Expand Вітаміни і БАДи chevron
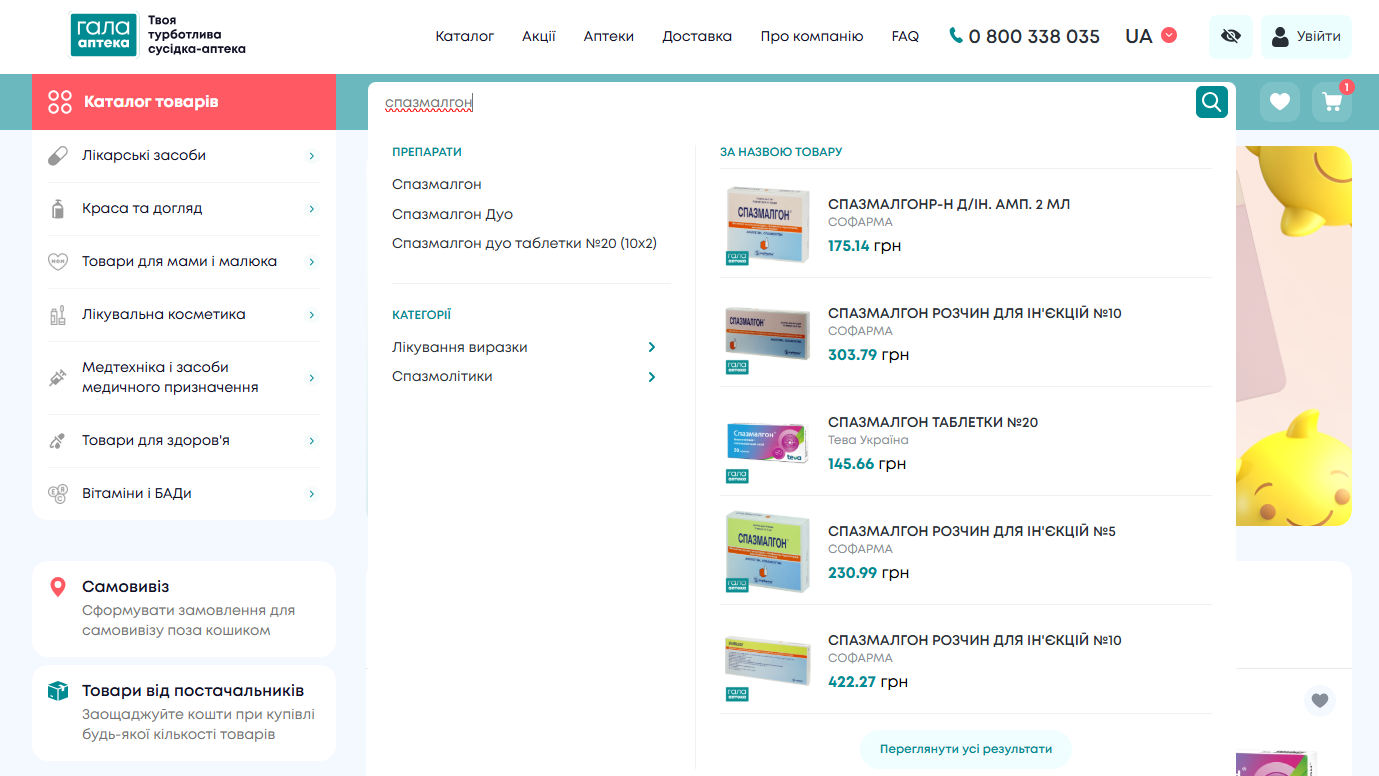This screenshot has width=1379, height=776. [312, 494]
